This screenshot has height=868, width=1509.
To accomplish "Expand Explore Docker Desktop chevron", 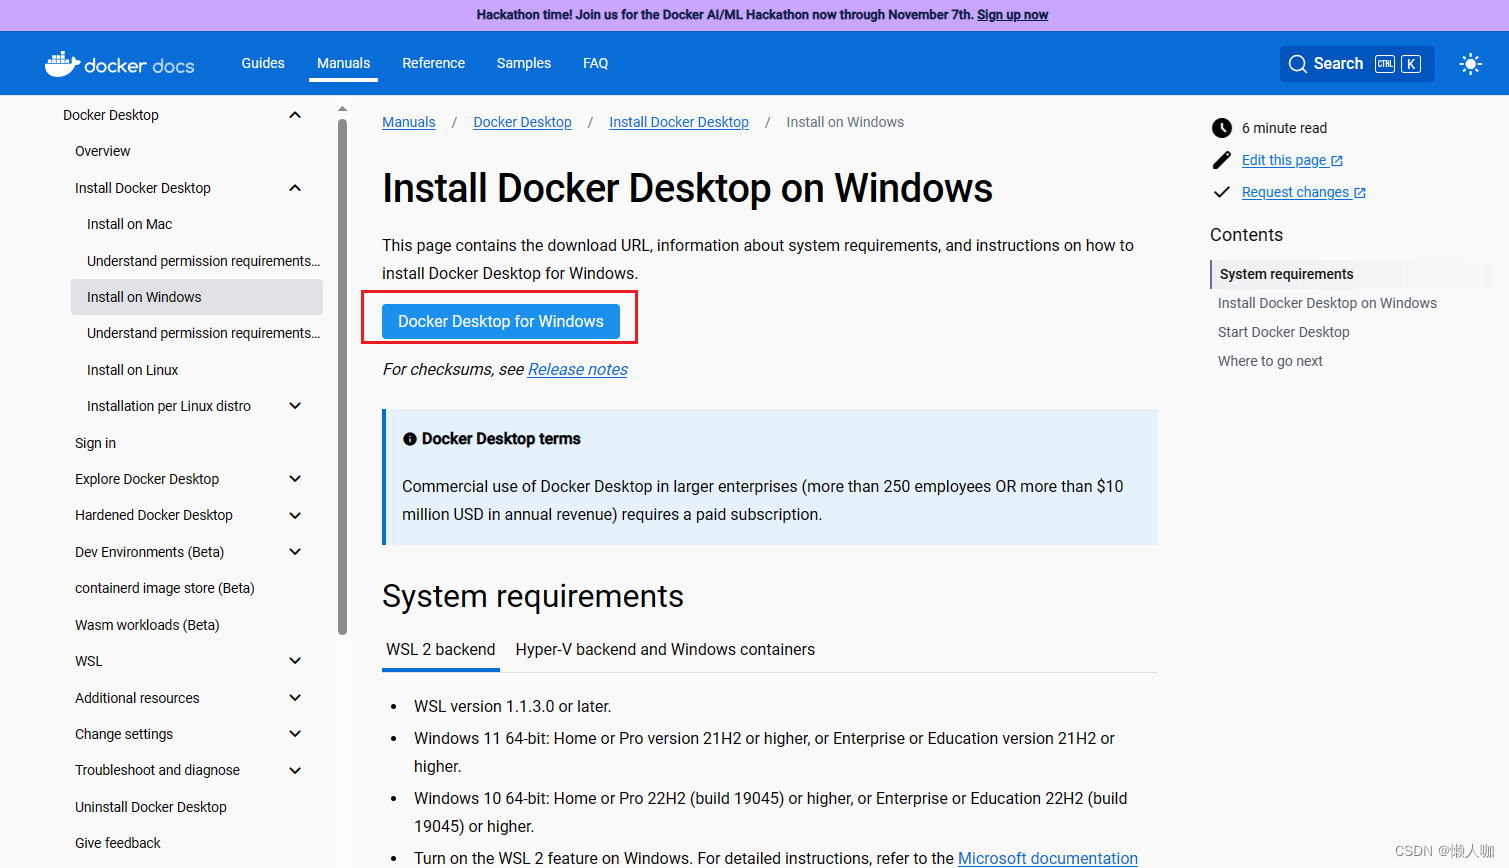I will pyautogui.click(x=295, y=479).
